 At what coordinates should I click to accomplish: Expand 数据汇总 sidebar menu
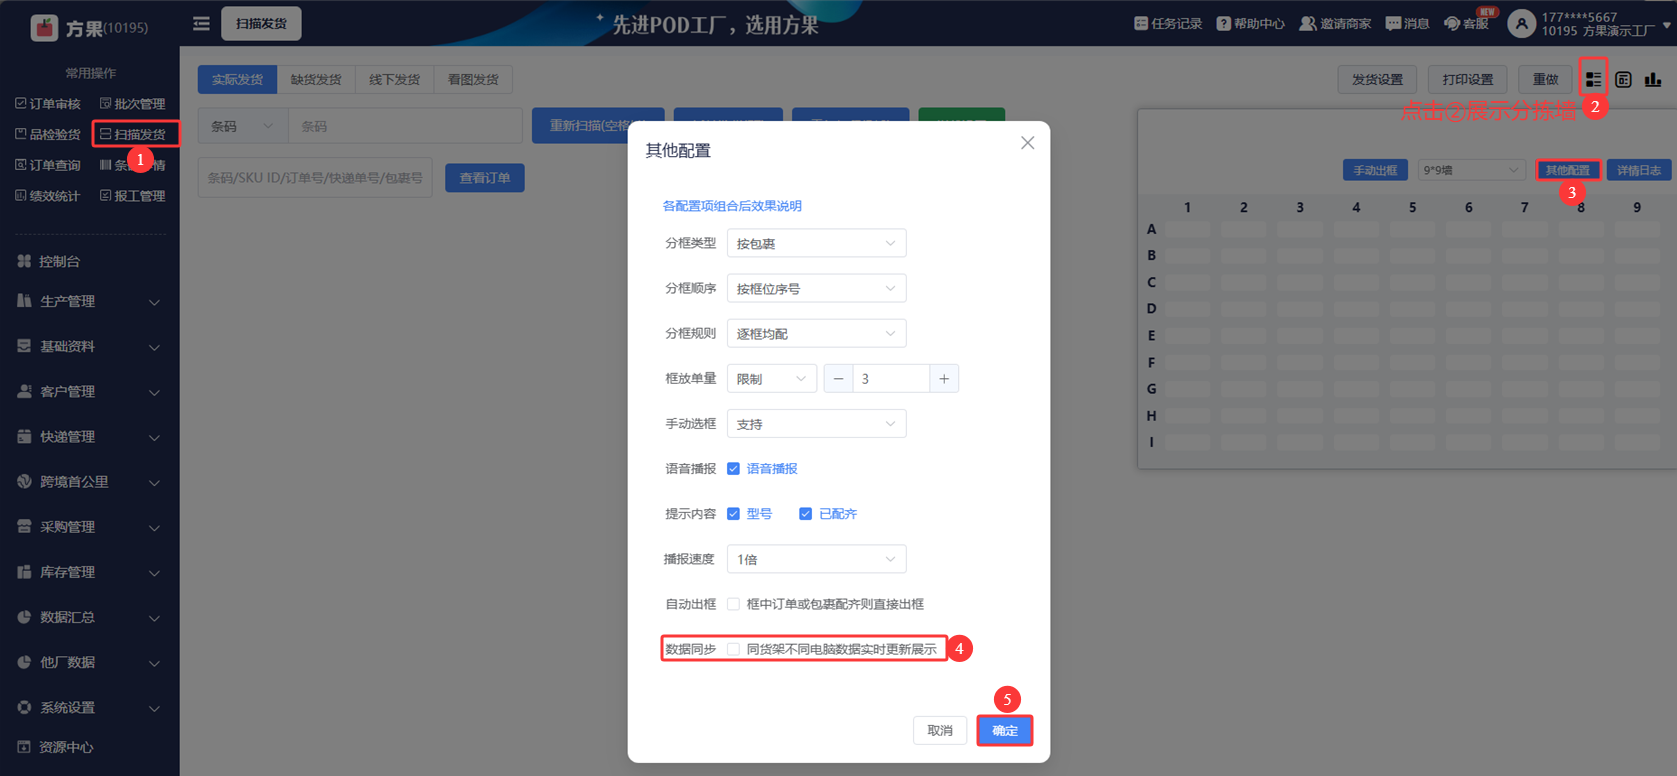(89, 617)
